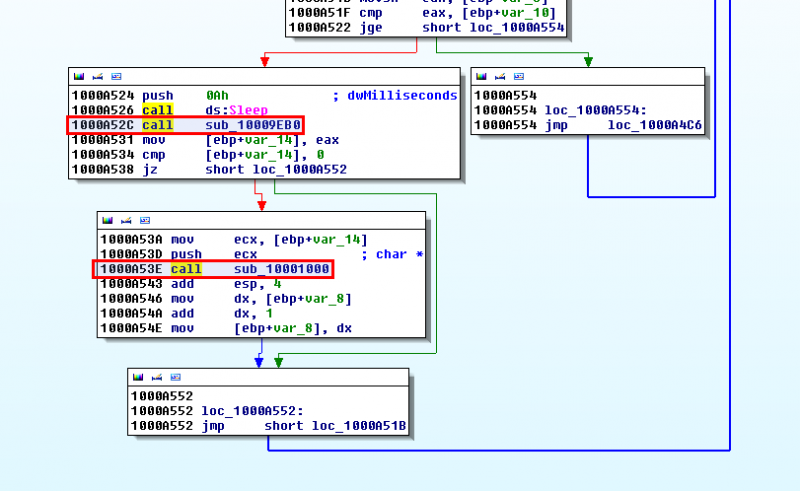Click first header icon on sub_10001000 call block
This screenshot has height=491, width=800.
point(107,220)
